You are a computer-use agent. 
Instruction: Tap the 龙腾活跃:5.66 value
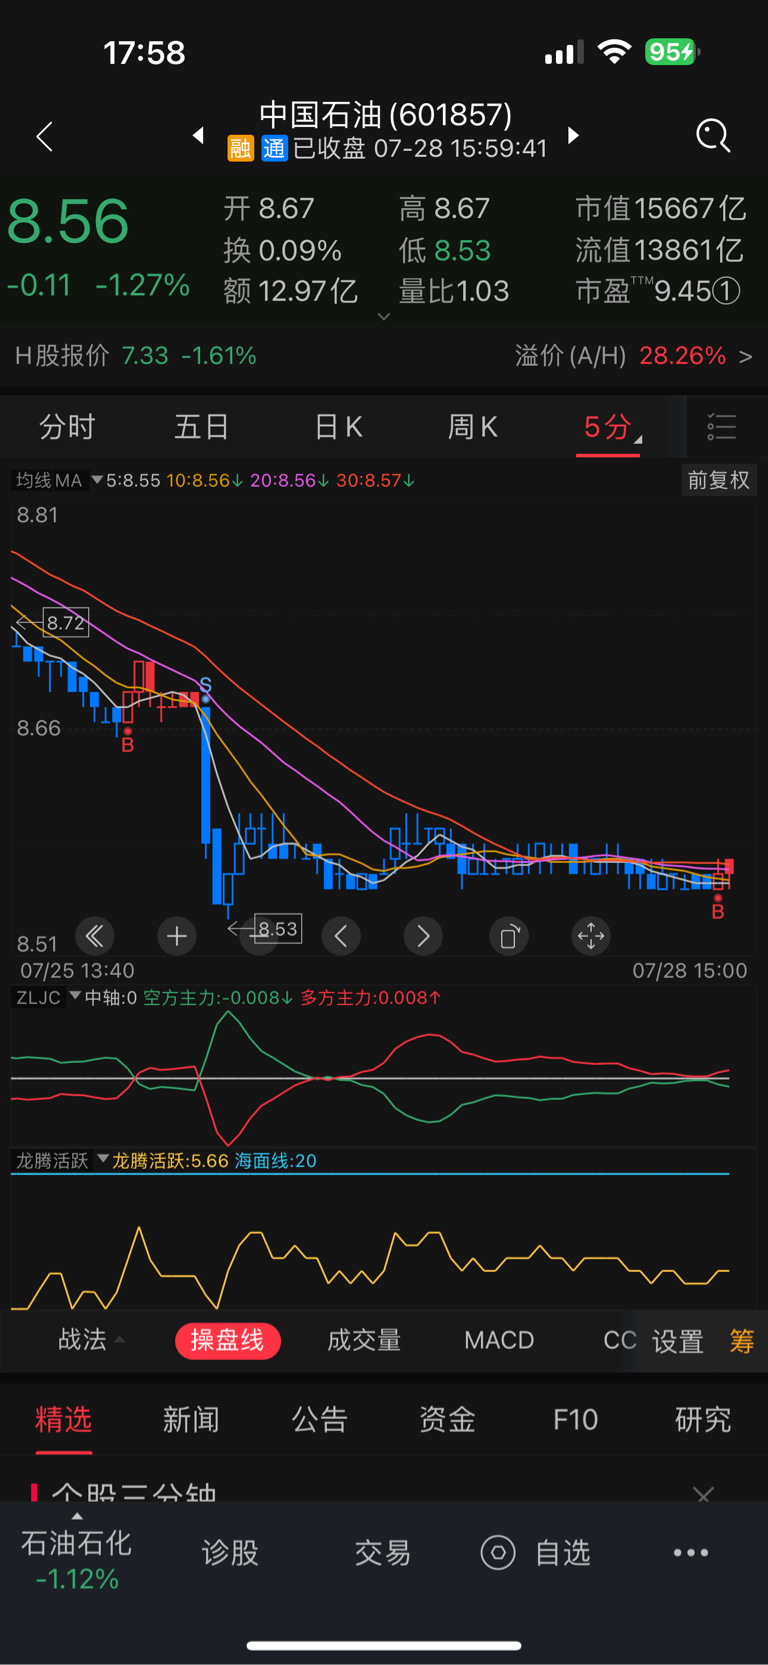pos(170,1160)
